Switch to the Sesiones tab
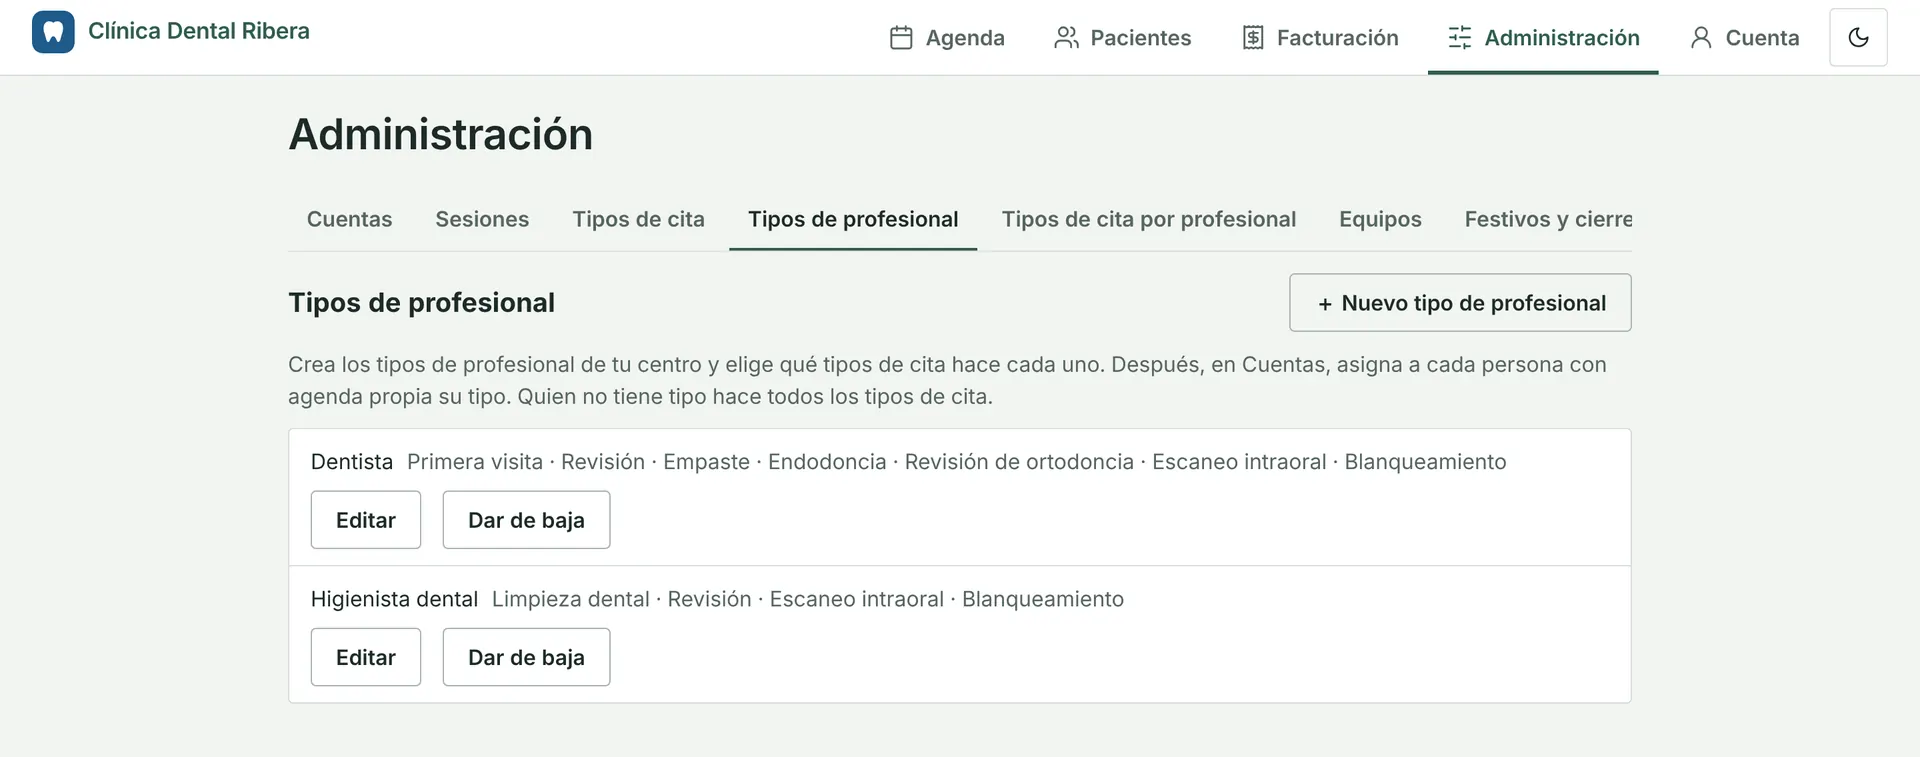This screenshot has height=757, width=1920. (x=482, y=219)
